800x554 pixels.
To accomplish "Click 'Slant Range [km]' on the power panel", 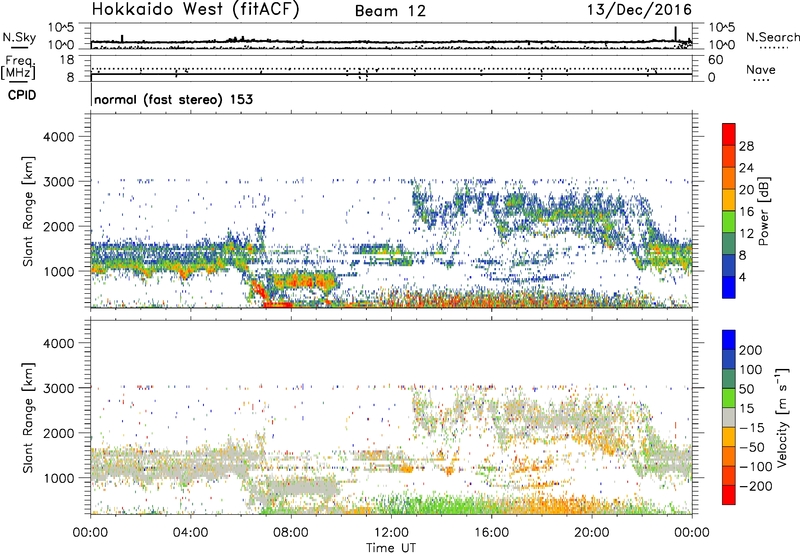I will 28,211.
